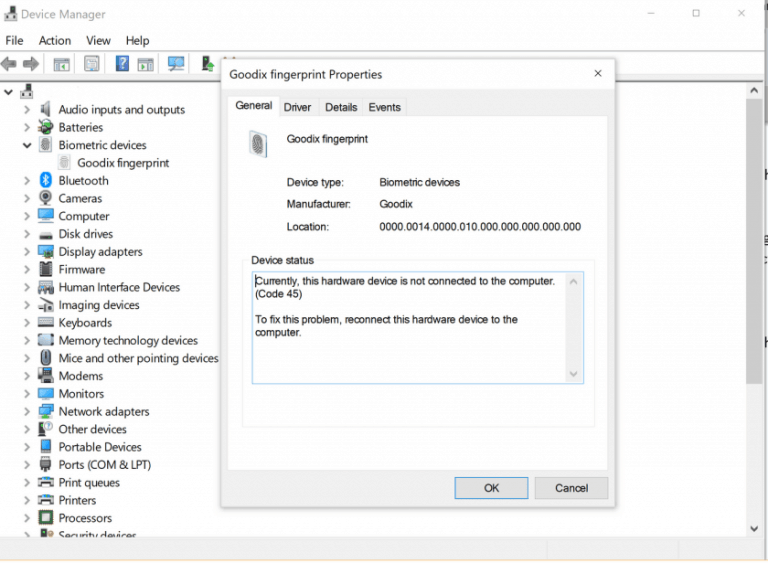The width and height of the screenshot is (768, 563).
Task: Switch to the Events tab
Action: point(384,107)
